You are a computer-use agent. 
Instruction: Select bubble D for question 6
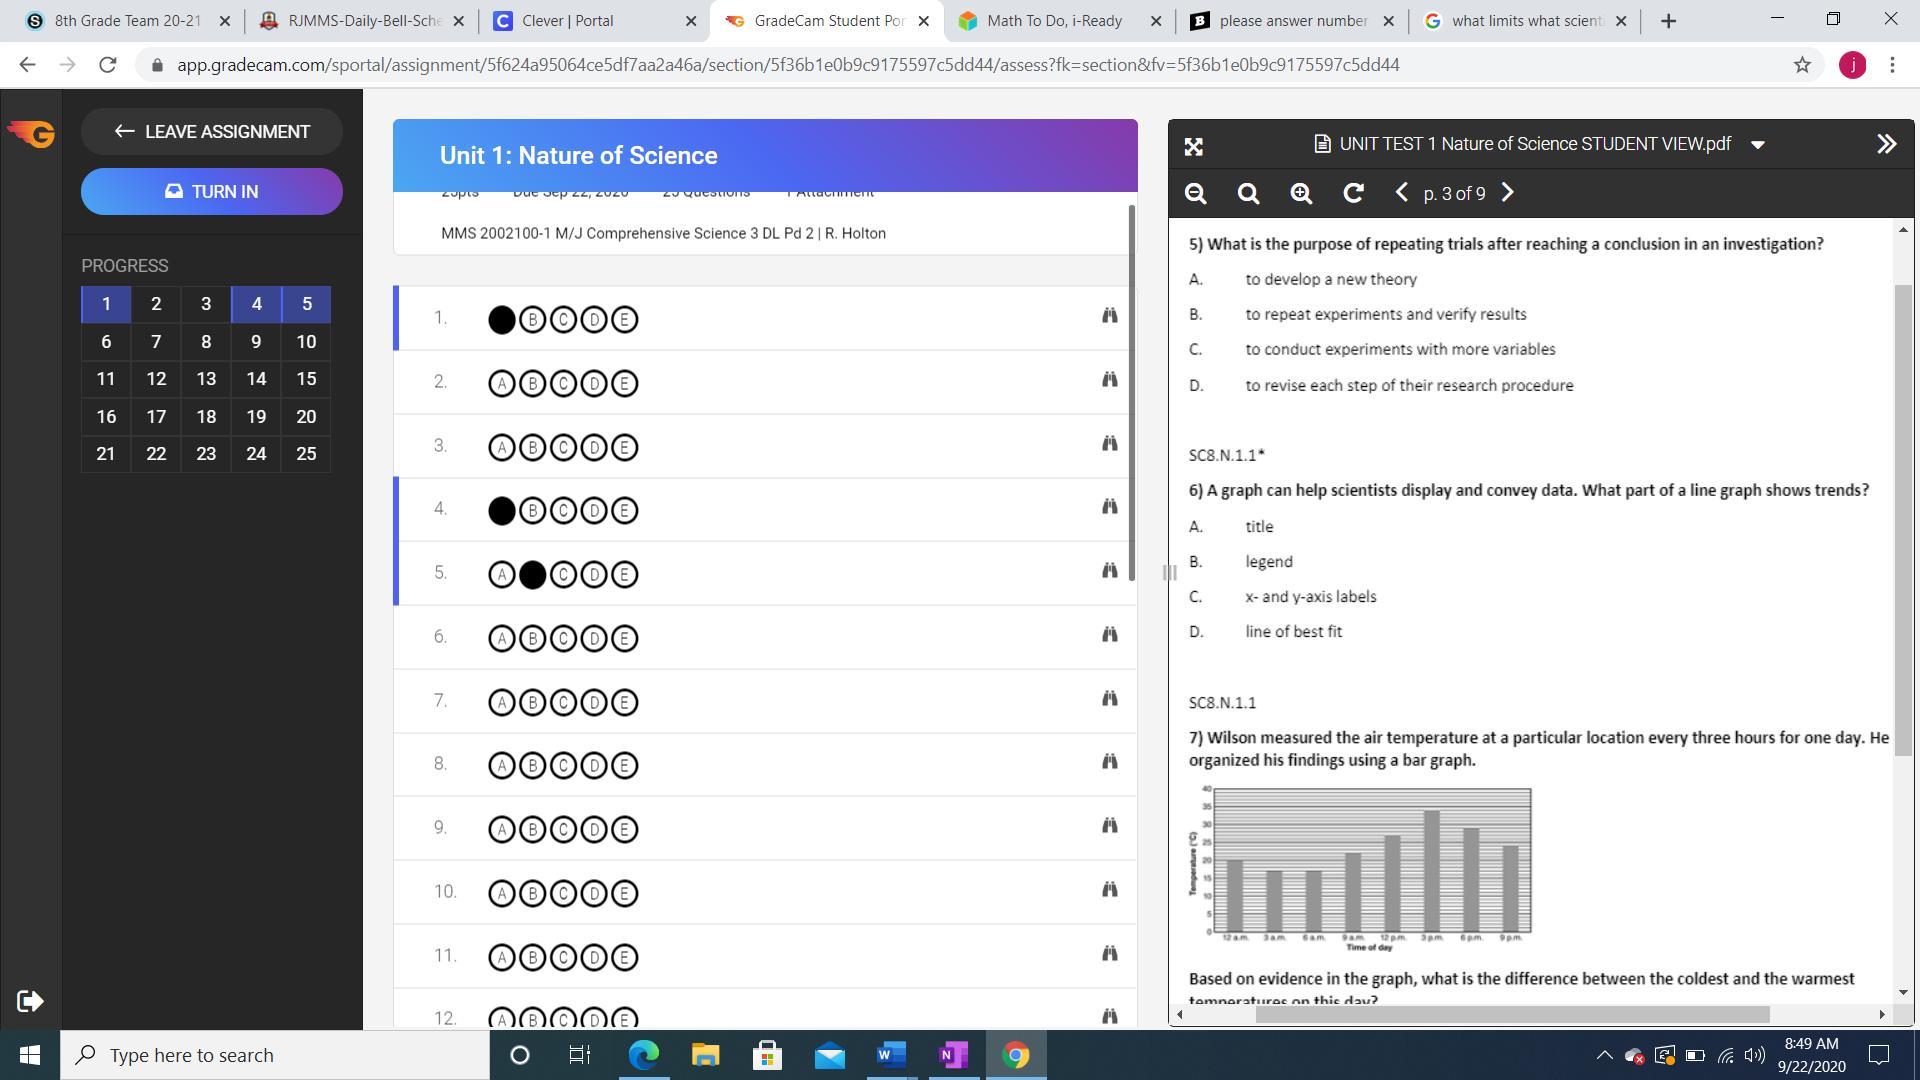(x=594, y=638)
